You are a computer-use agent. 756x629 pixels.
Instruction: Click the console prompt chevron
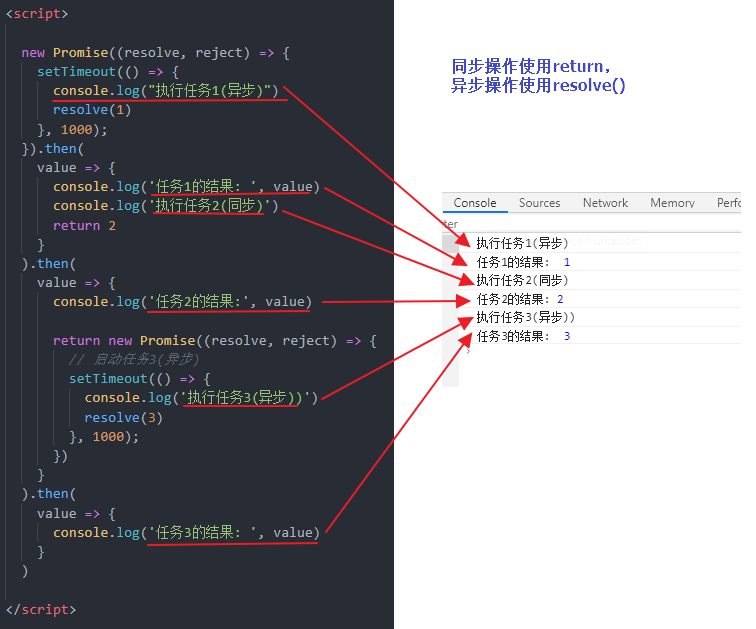coord(468,351)
